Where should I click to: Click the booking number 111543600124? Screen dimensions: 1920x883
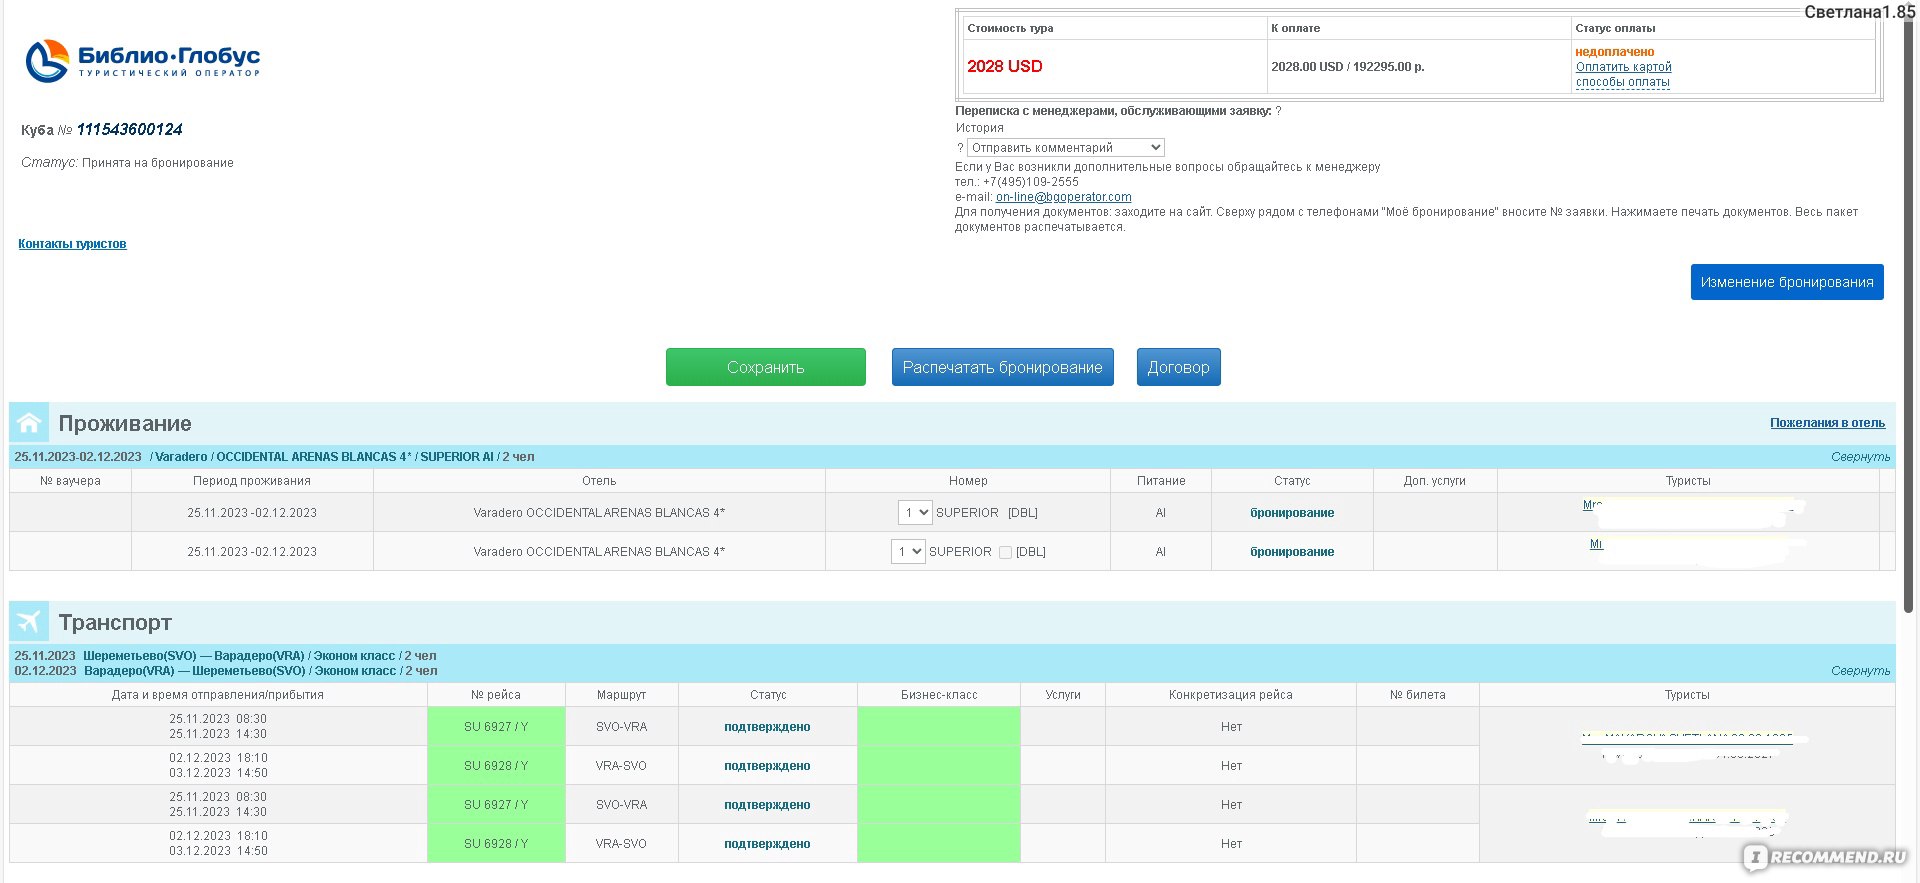point(130,129)
